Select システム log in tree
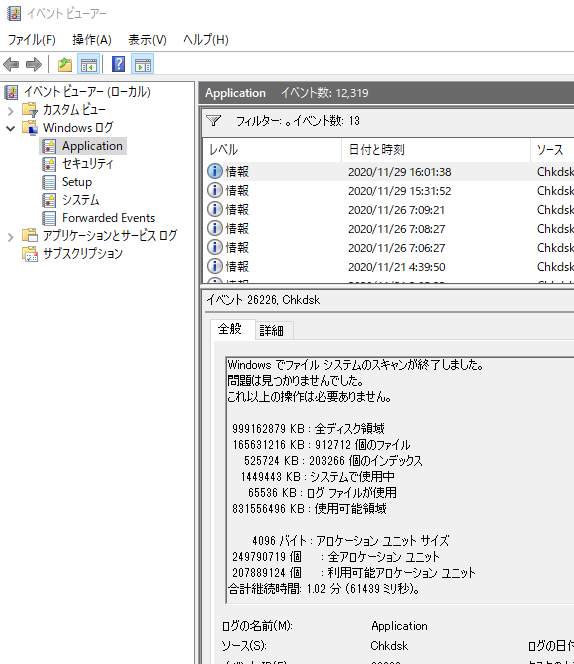This screenshot has width=574, height=664. tap(80, 200)
